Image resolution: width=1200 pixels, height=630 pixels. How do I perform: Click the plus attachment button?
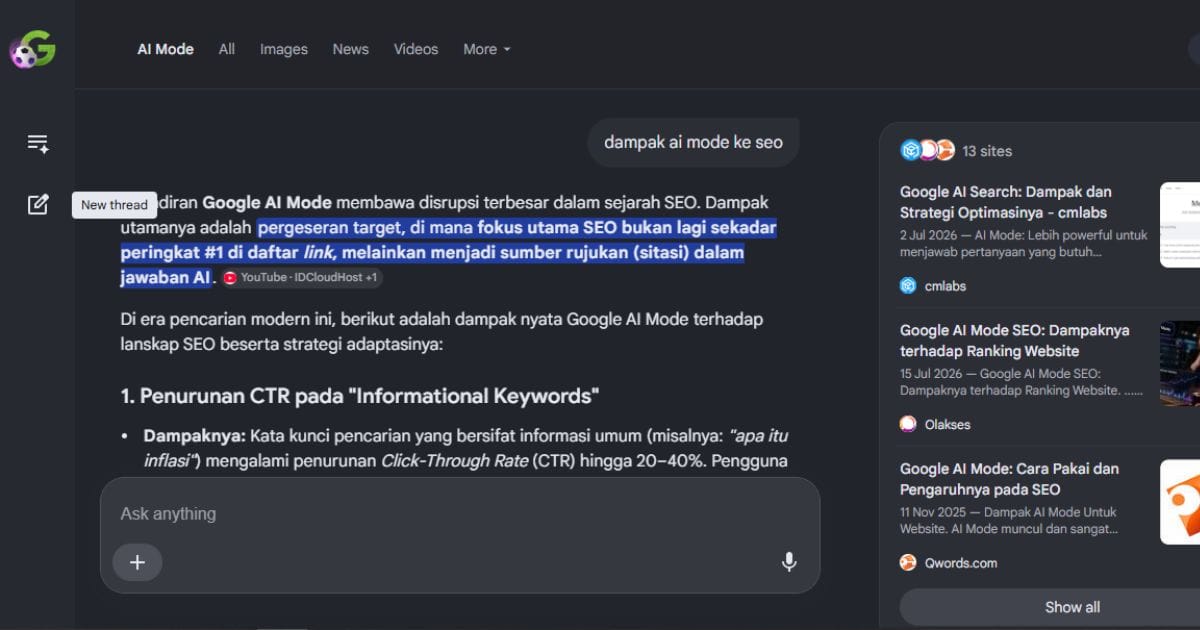[x=138, y=562]
